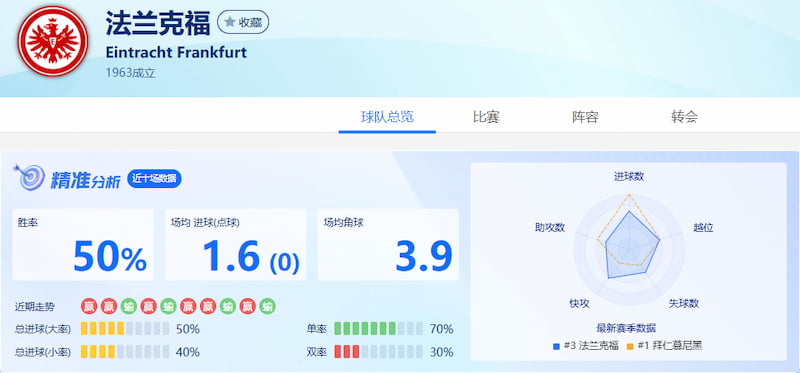Click the 40% value next to 总进球(小率)

(x=187, y=352)
